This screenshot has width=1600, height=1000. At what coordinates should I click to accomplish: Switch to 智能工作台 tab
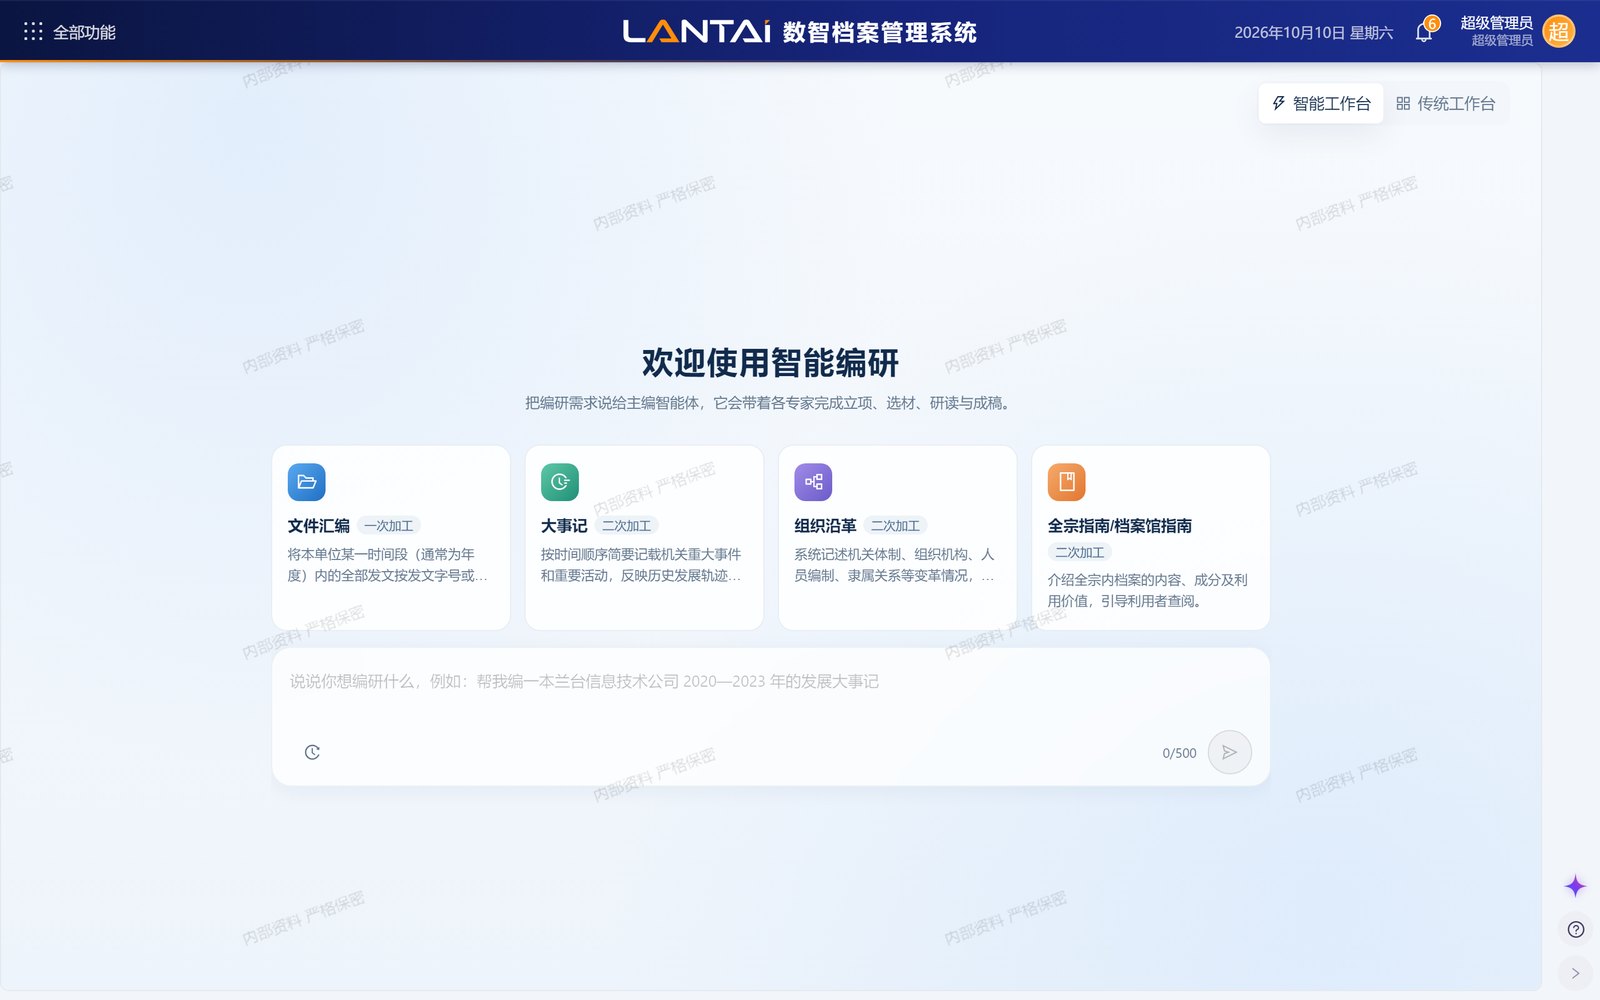[1321, 103]
